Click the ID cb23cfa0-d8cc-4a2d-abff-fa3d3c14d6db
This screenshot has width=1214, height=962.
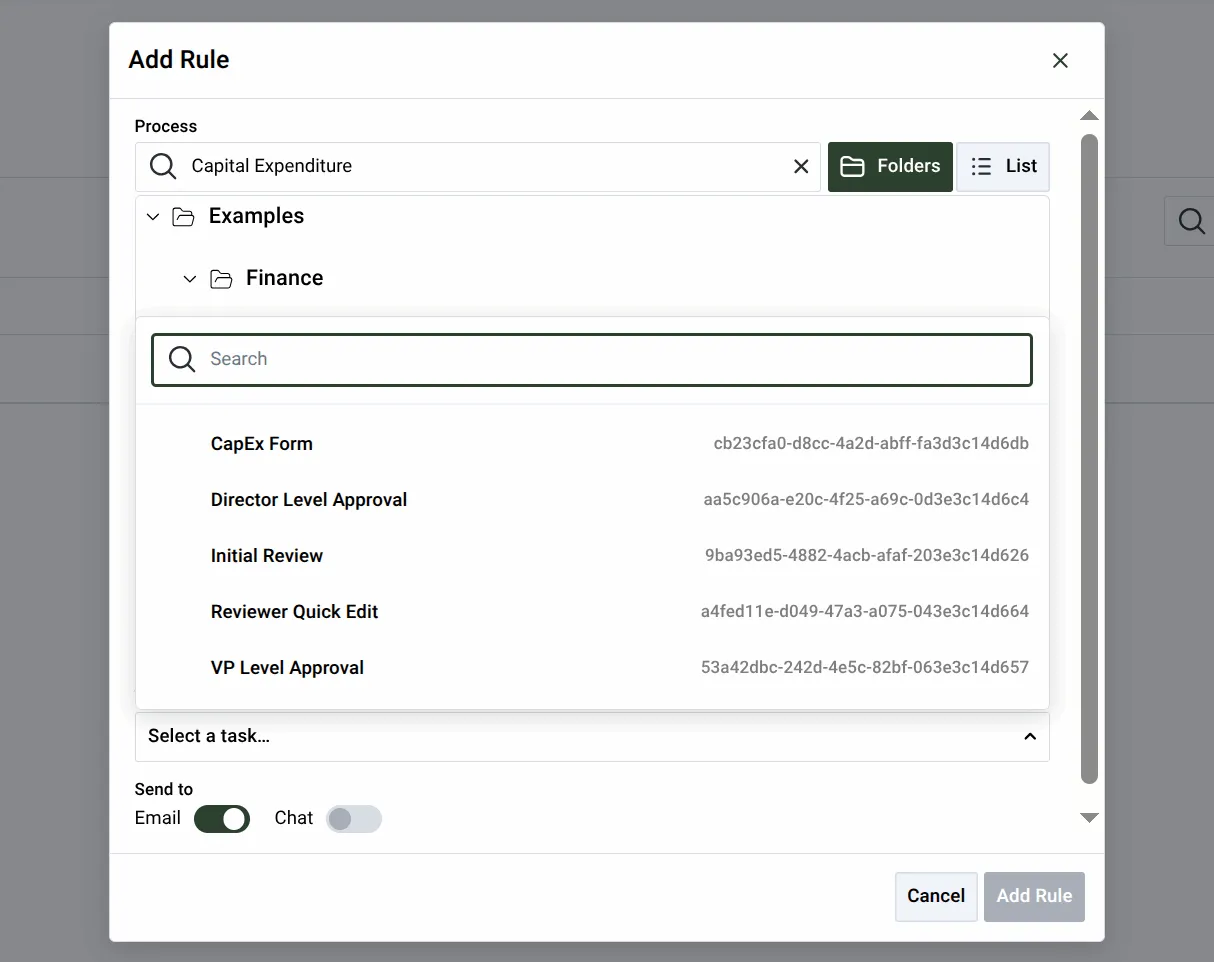871,444
